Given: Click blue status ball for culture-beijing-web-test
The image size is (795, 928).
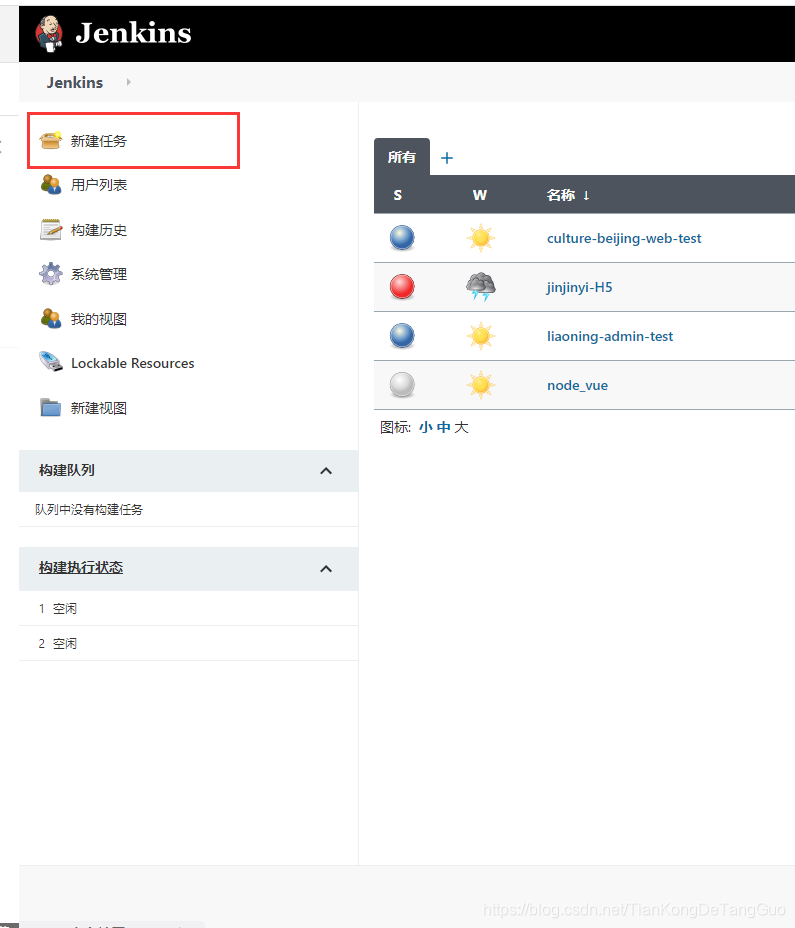Looking at the screenshot, I should pos(402,238).
